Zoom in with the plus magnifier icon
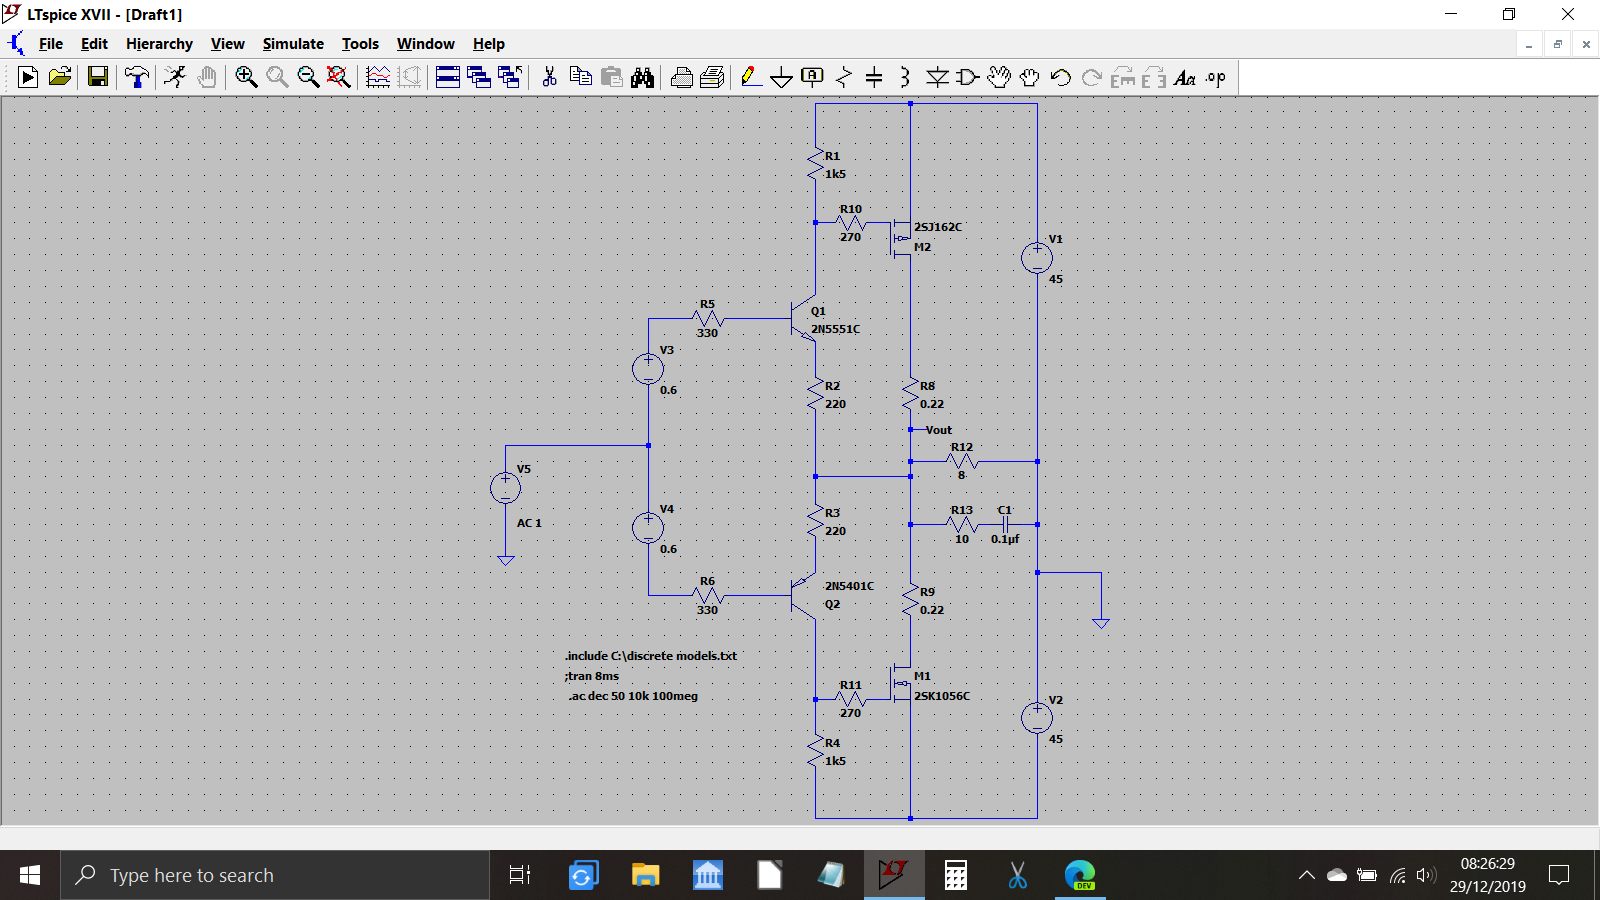 [x=246, y=77]
